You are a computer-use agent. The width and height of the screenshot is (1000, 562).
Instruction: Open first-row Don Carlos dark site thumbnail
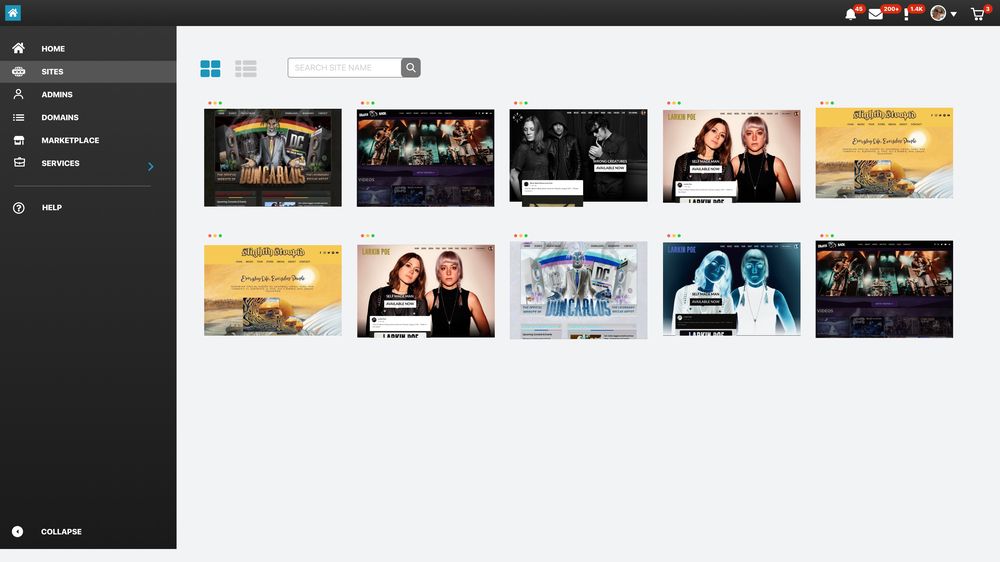[272, 158]
